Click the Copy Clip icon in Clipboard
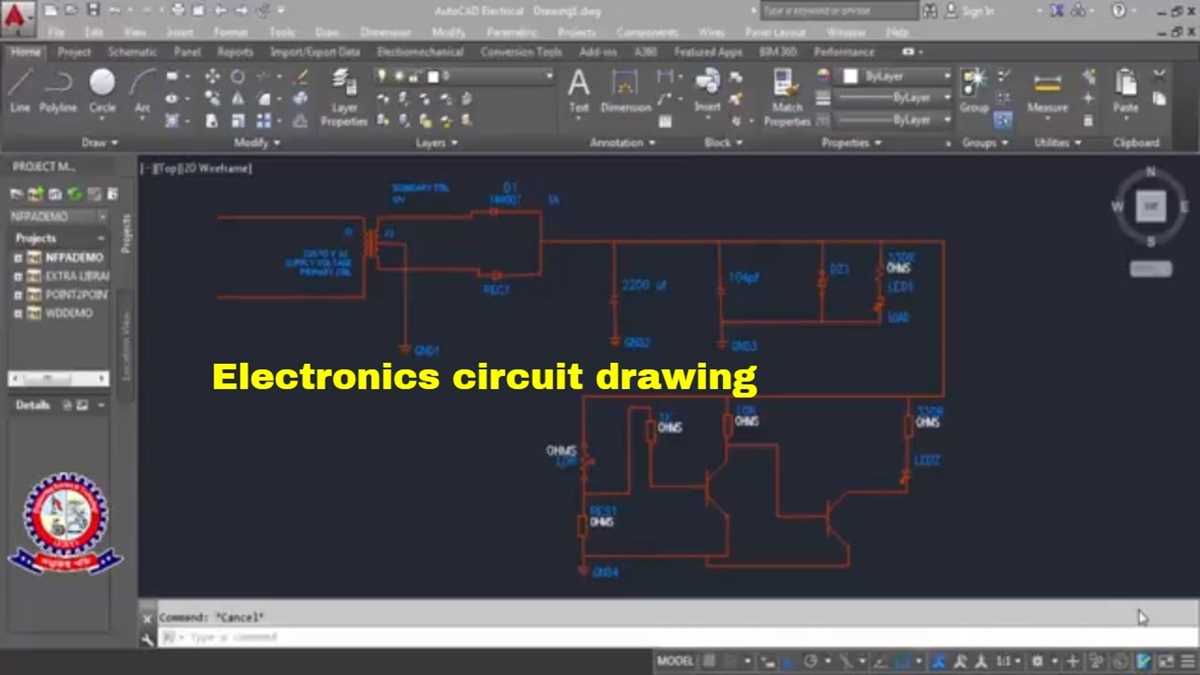 tap(1159, 98)
